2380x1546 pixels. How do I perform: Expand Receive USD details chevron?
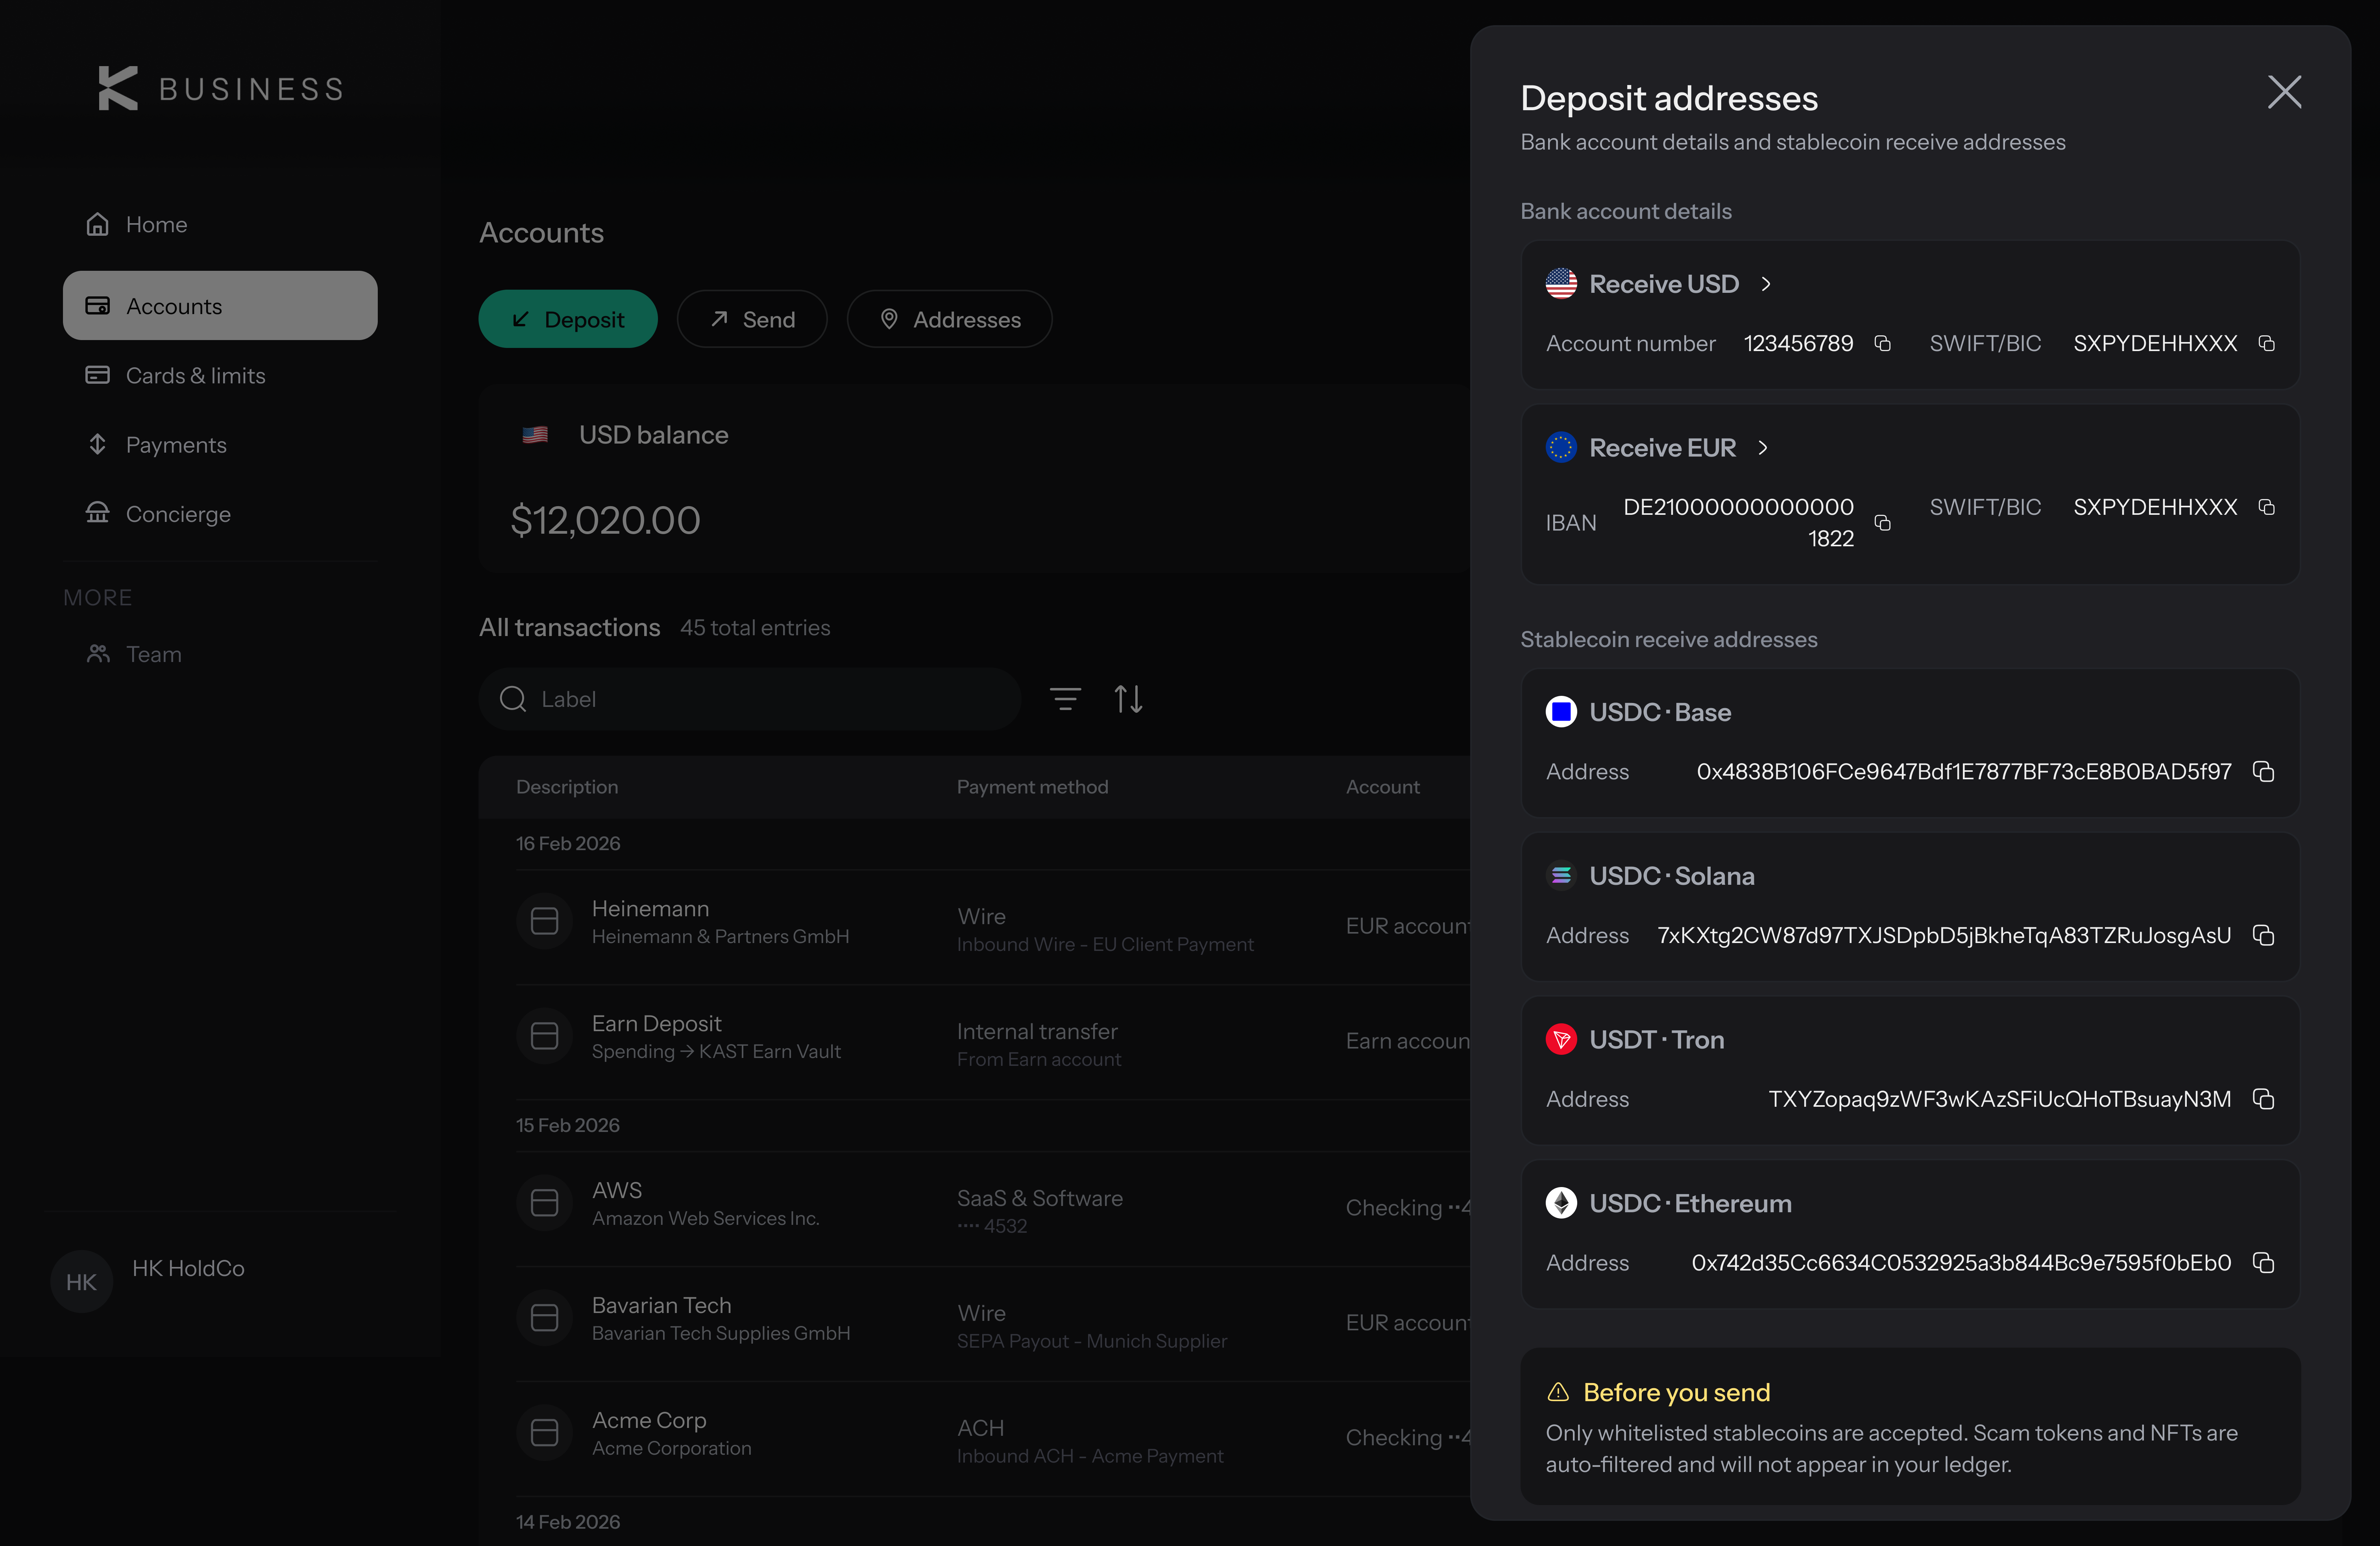(x=1766, y=284)
